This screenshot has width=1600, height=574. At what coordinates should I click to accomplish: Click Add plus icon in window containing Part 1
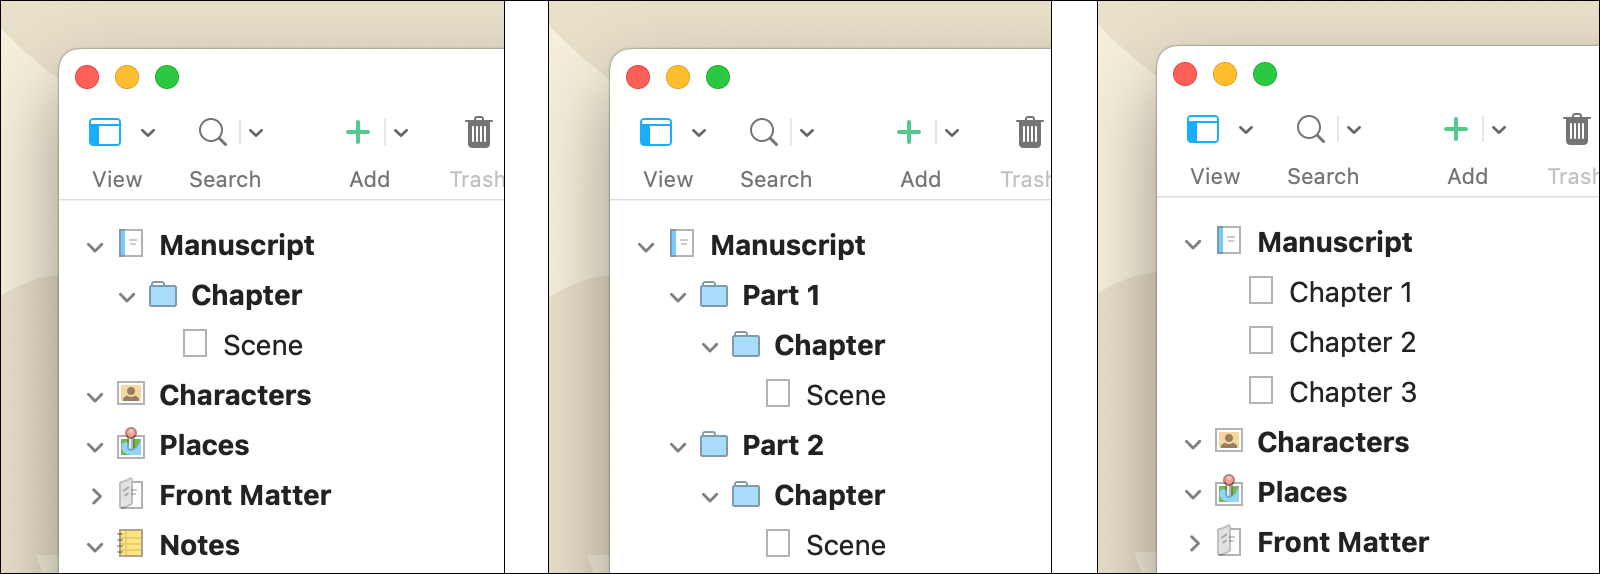click(x=909, y=132)
